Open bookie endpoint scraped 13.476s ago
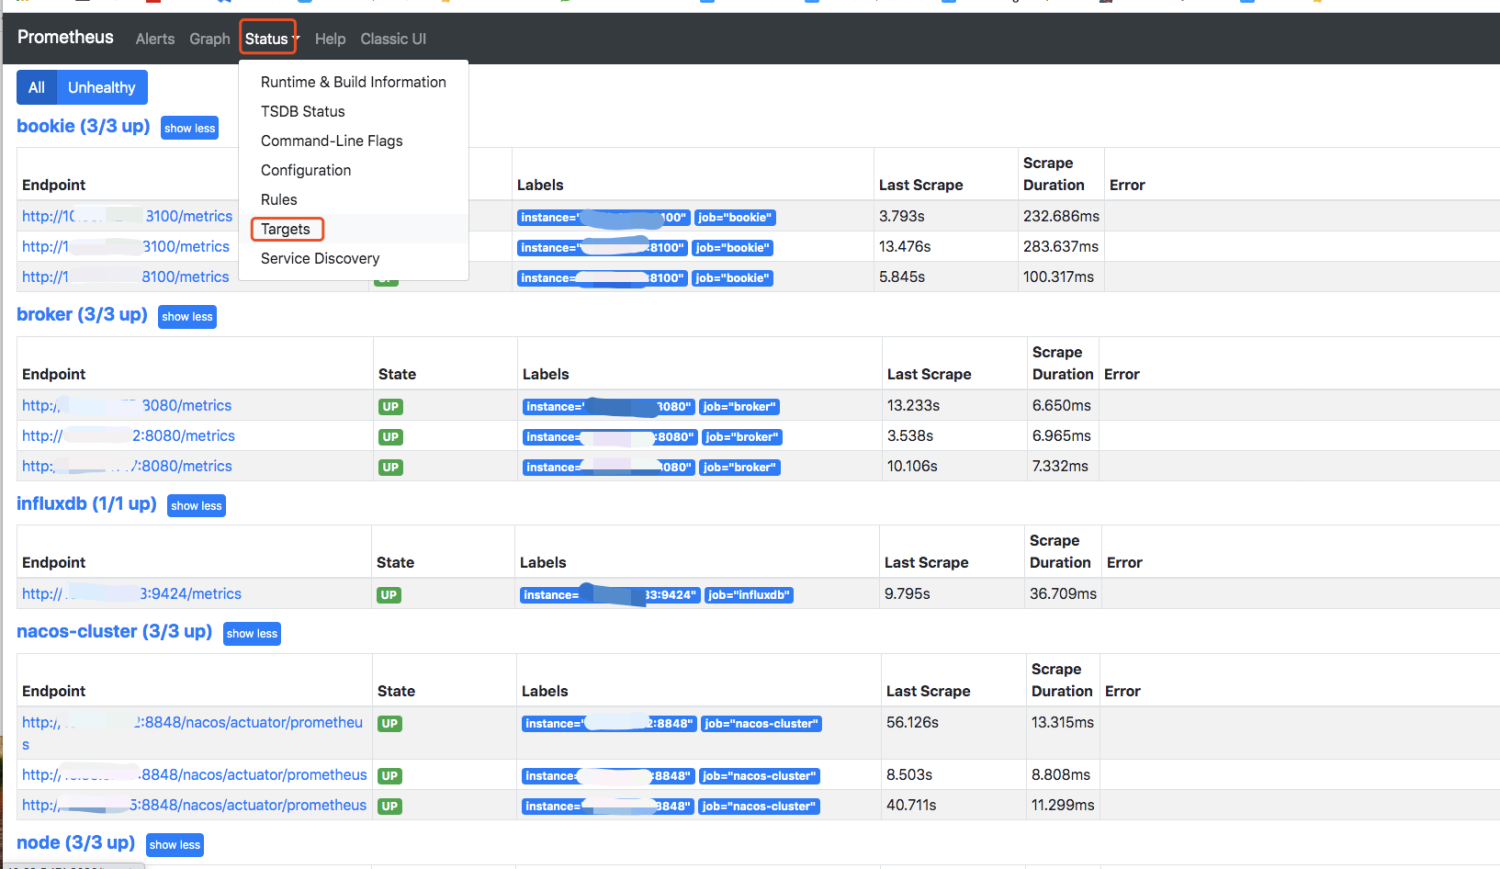The image size is (1500, 869). [126, 246]
